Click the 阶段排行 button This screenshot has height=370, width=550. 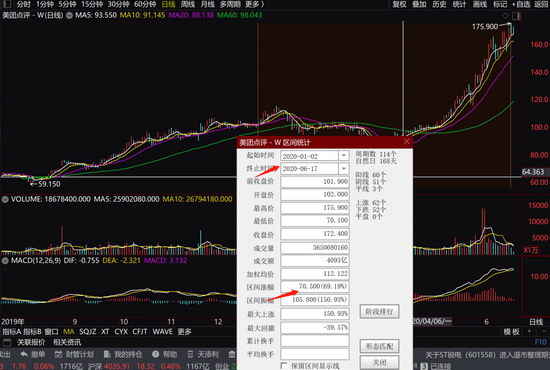[379, 311]
